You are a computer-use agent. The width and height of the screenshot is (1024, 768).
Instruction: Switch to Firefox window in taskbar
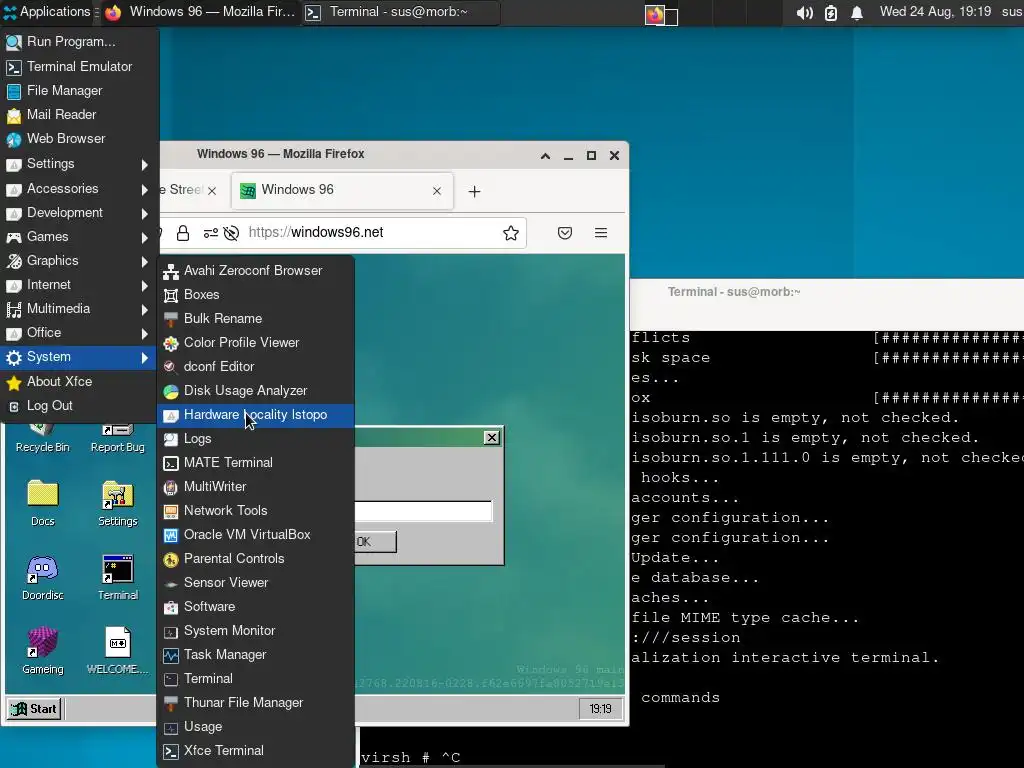[200, 12]
